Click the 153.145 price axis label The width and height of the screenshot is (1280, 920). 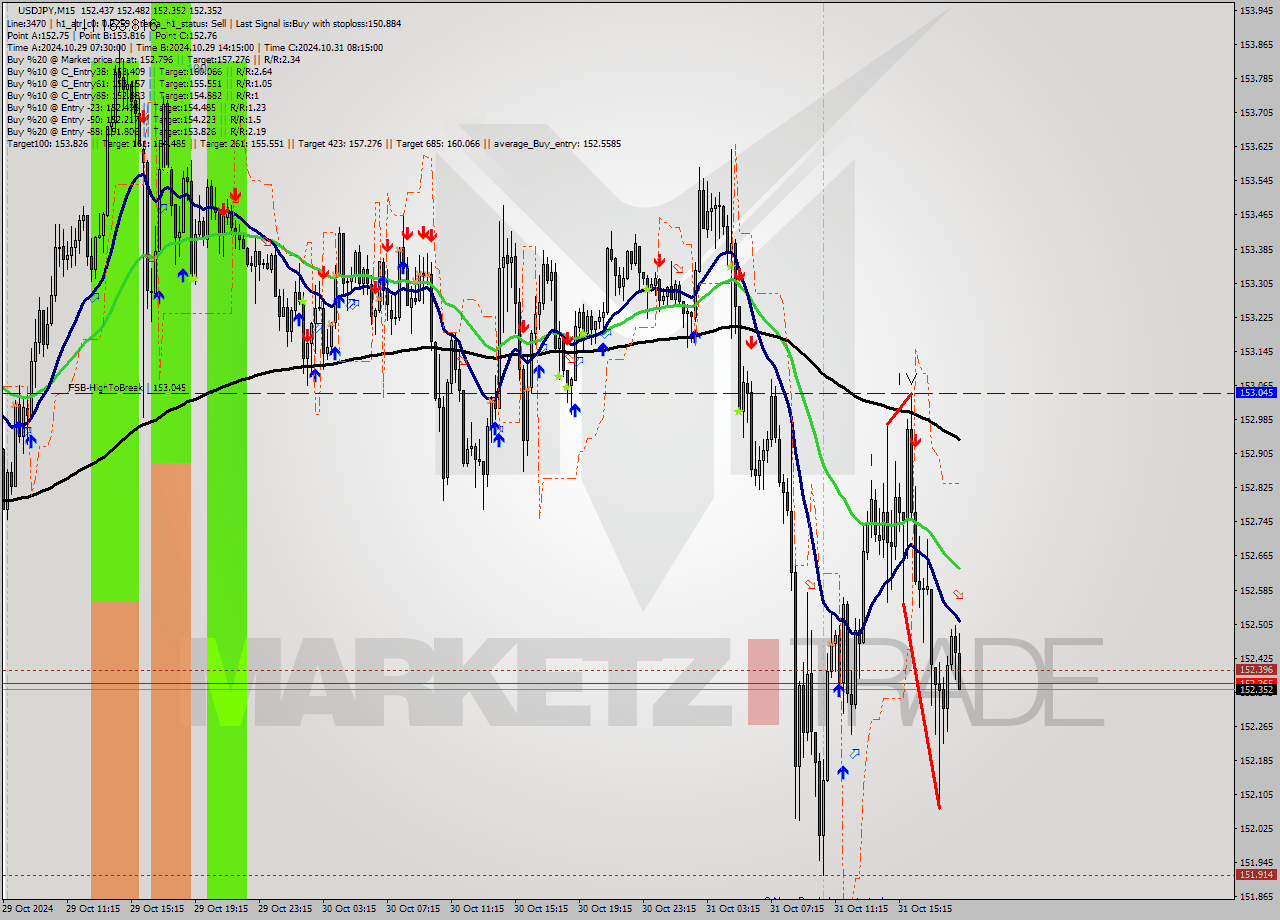(x=1256, y=351)
